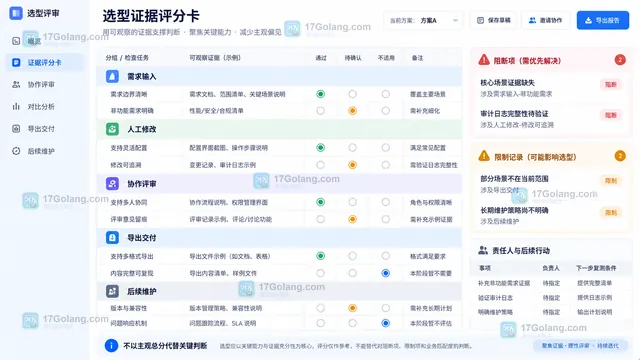640x360 pixels.
Task: Go to 概览 in the sidebar
Action: coord(44,41)
